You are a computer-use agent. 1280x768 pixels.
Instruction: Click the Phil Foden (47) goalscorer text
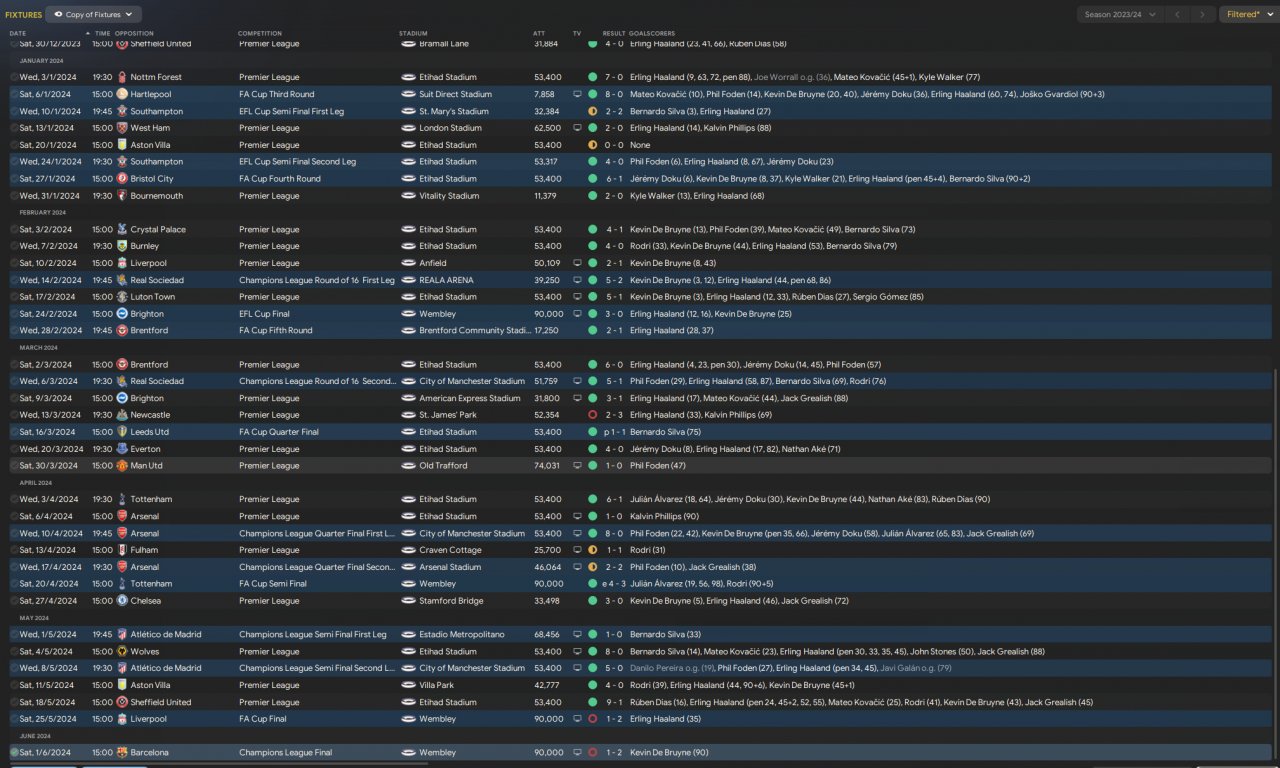pyautogui.click(x=658, y=466)
